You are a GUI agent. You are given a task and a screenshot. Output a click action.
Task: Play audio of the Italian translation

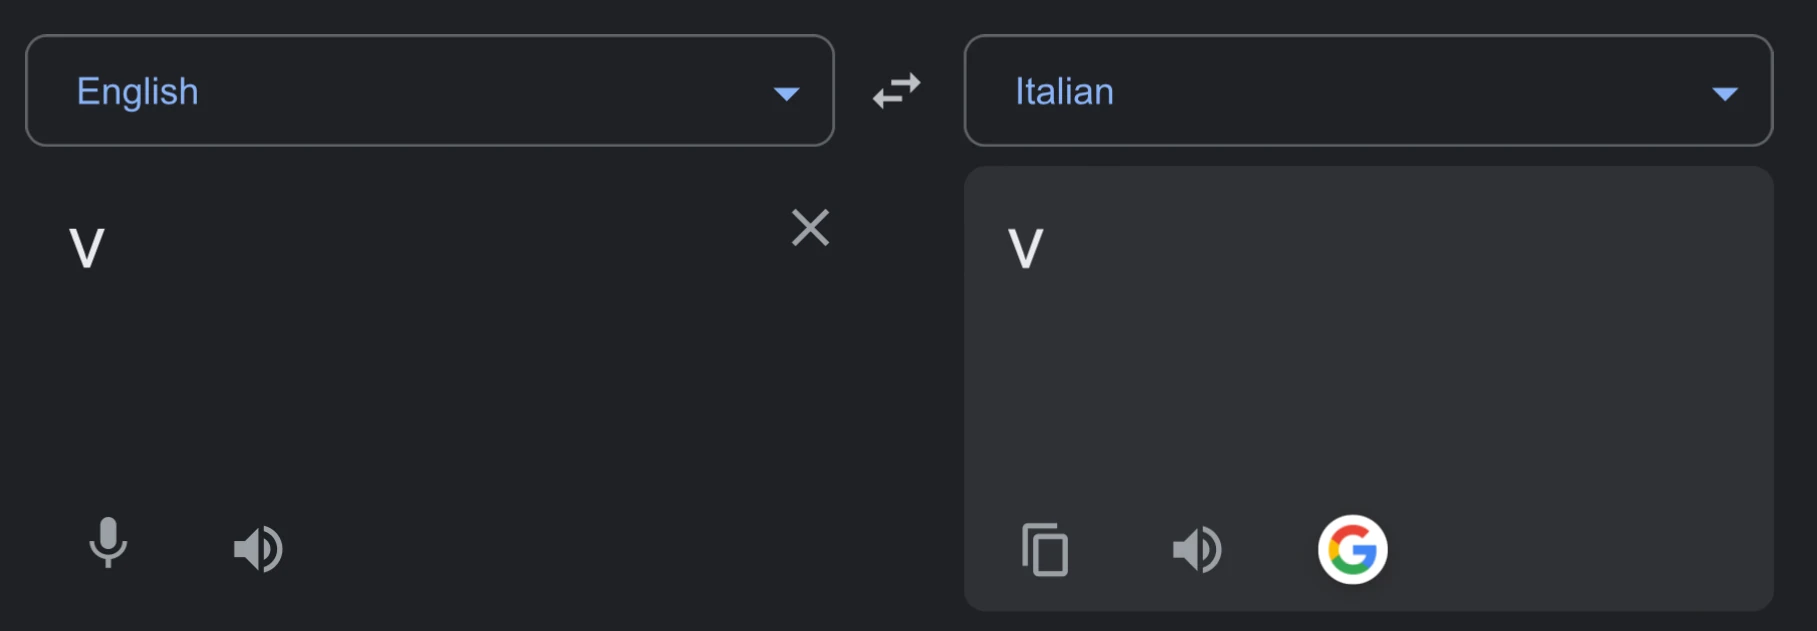click(x=1196, y=549)
